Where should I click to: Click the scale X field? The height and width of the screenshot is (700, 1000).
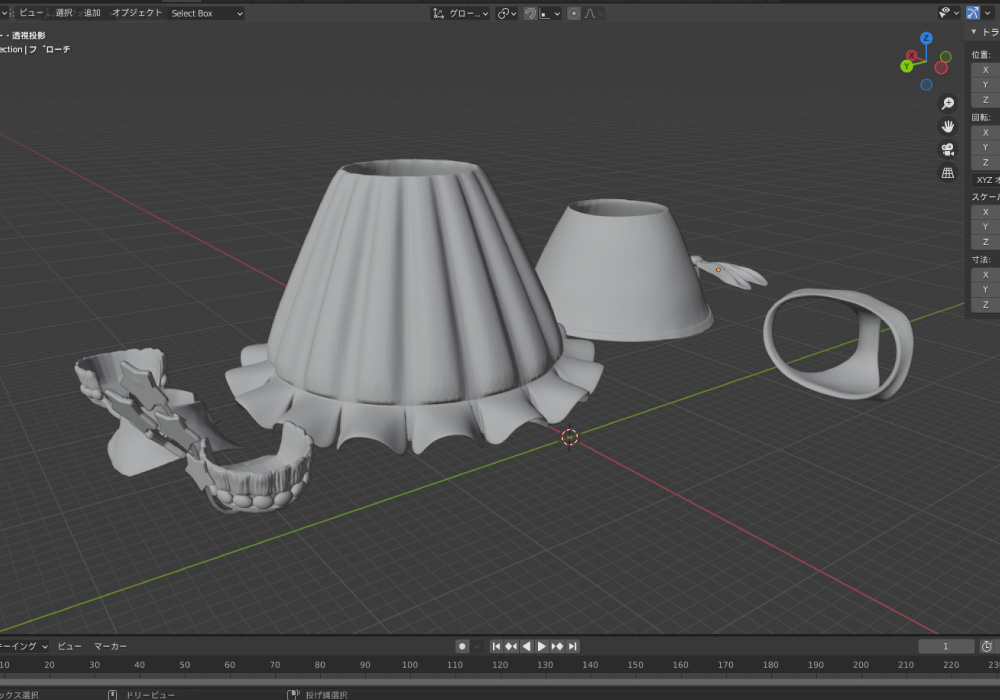coord(985,212)
